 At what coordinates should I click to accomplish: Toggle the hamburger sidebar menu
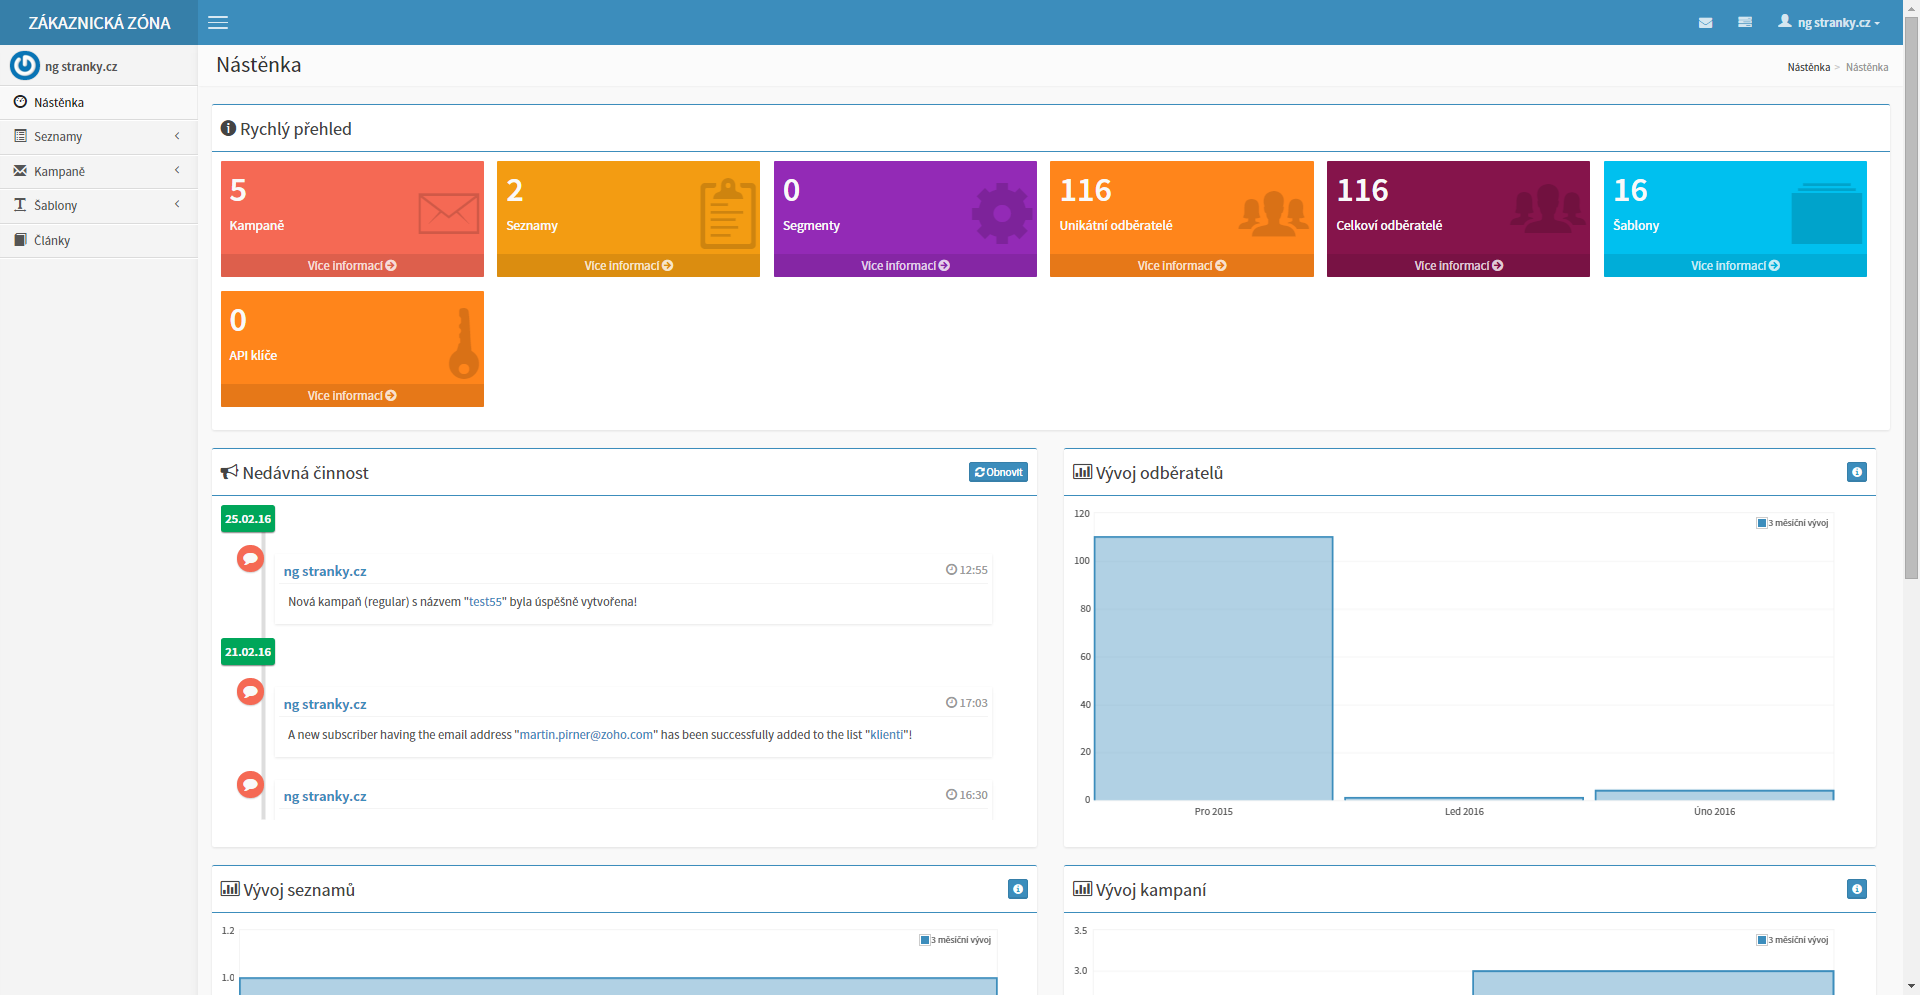[x=218, y=22]
